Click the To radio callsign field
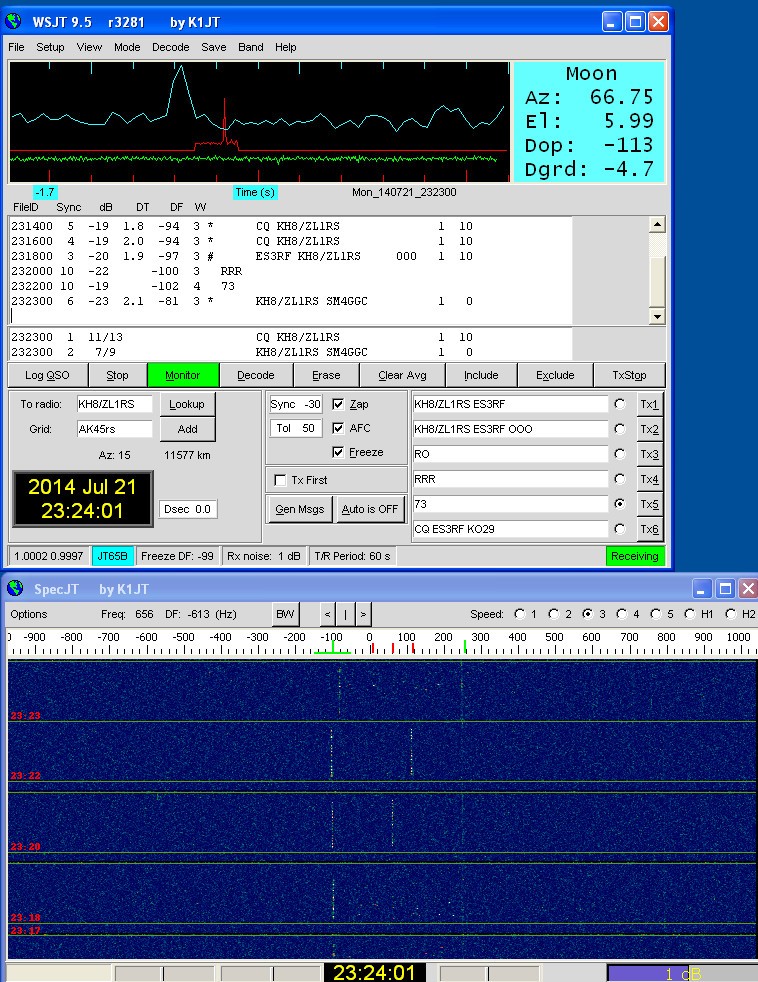This screenshot has width=758, height=982. [114, 404]
